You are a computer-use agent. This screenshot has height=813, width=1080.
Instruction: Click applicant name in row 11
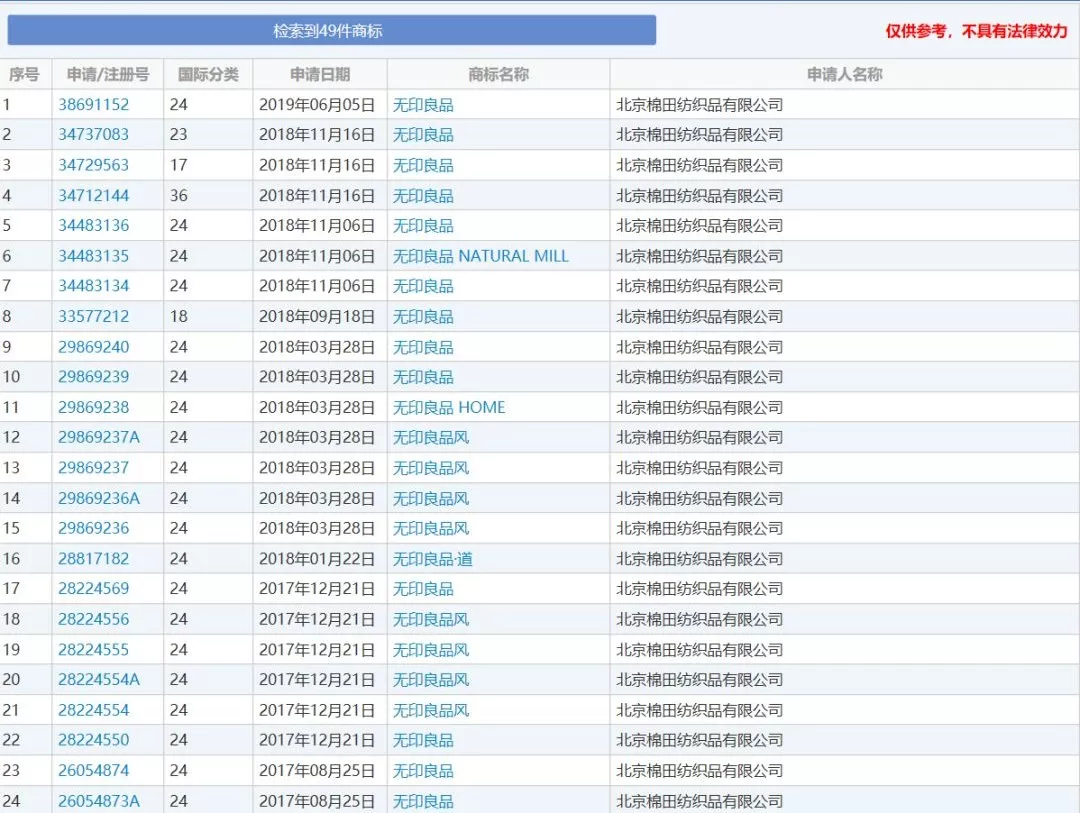pyautogui.click(x=700, y=407)
